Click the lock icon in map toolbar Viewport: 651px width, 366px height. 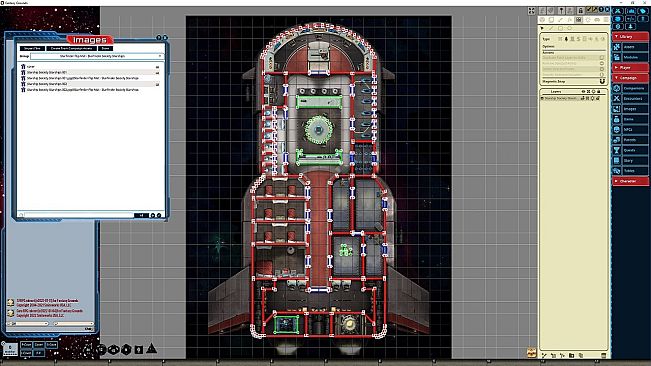[580, 10]
